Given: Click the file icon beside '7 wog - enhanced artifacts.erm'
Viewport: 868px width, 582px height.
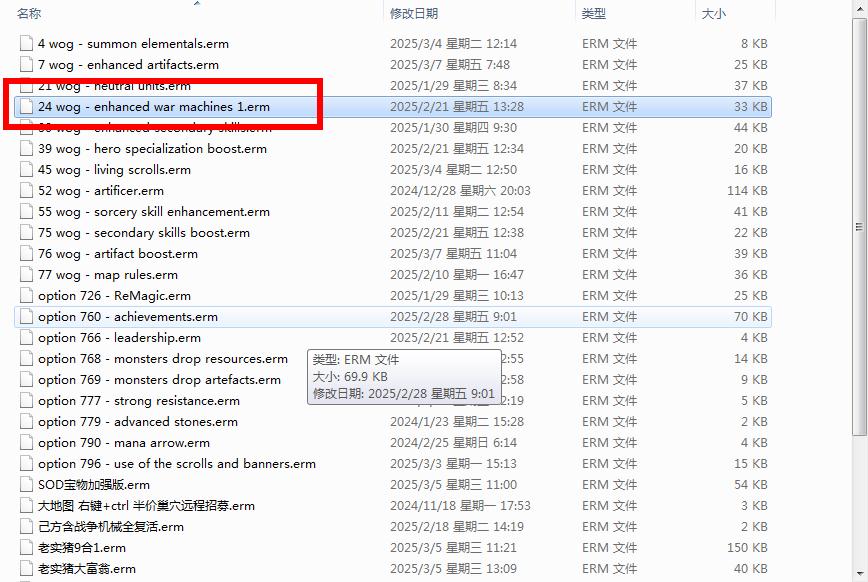Looking at the screenshot, I should [x=26, y=64].
